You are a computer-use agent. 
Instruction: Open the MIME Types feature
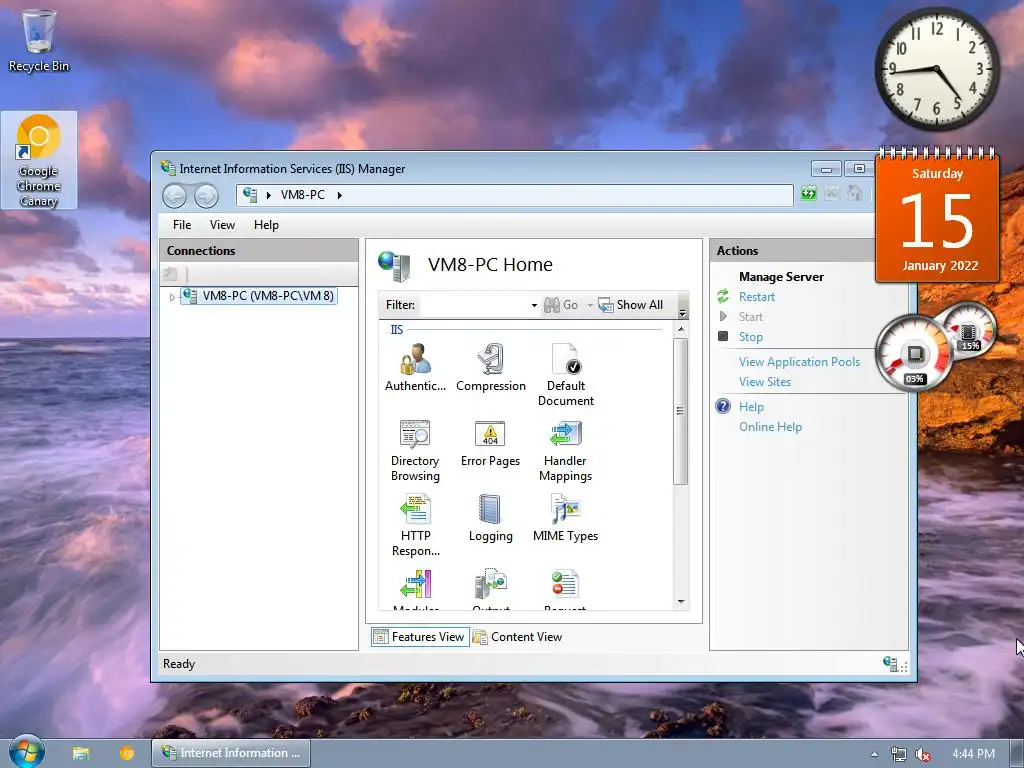coord(566,519)
